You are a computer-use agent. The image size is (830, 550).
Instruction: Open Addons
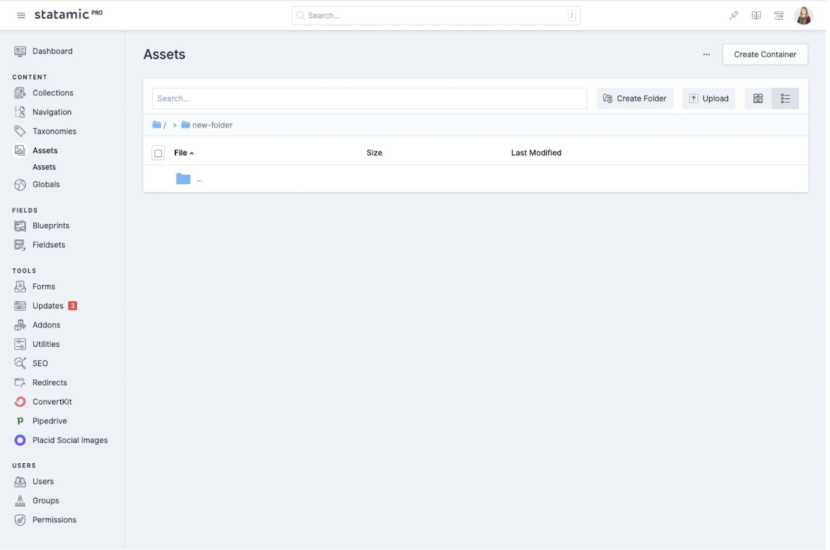pyautogui.click(x=46, y=324)
